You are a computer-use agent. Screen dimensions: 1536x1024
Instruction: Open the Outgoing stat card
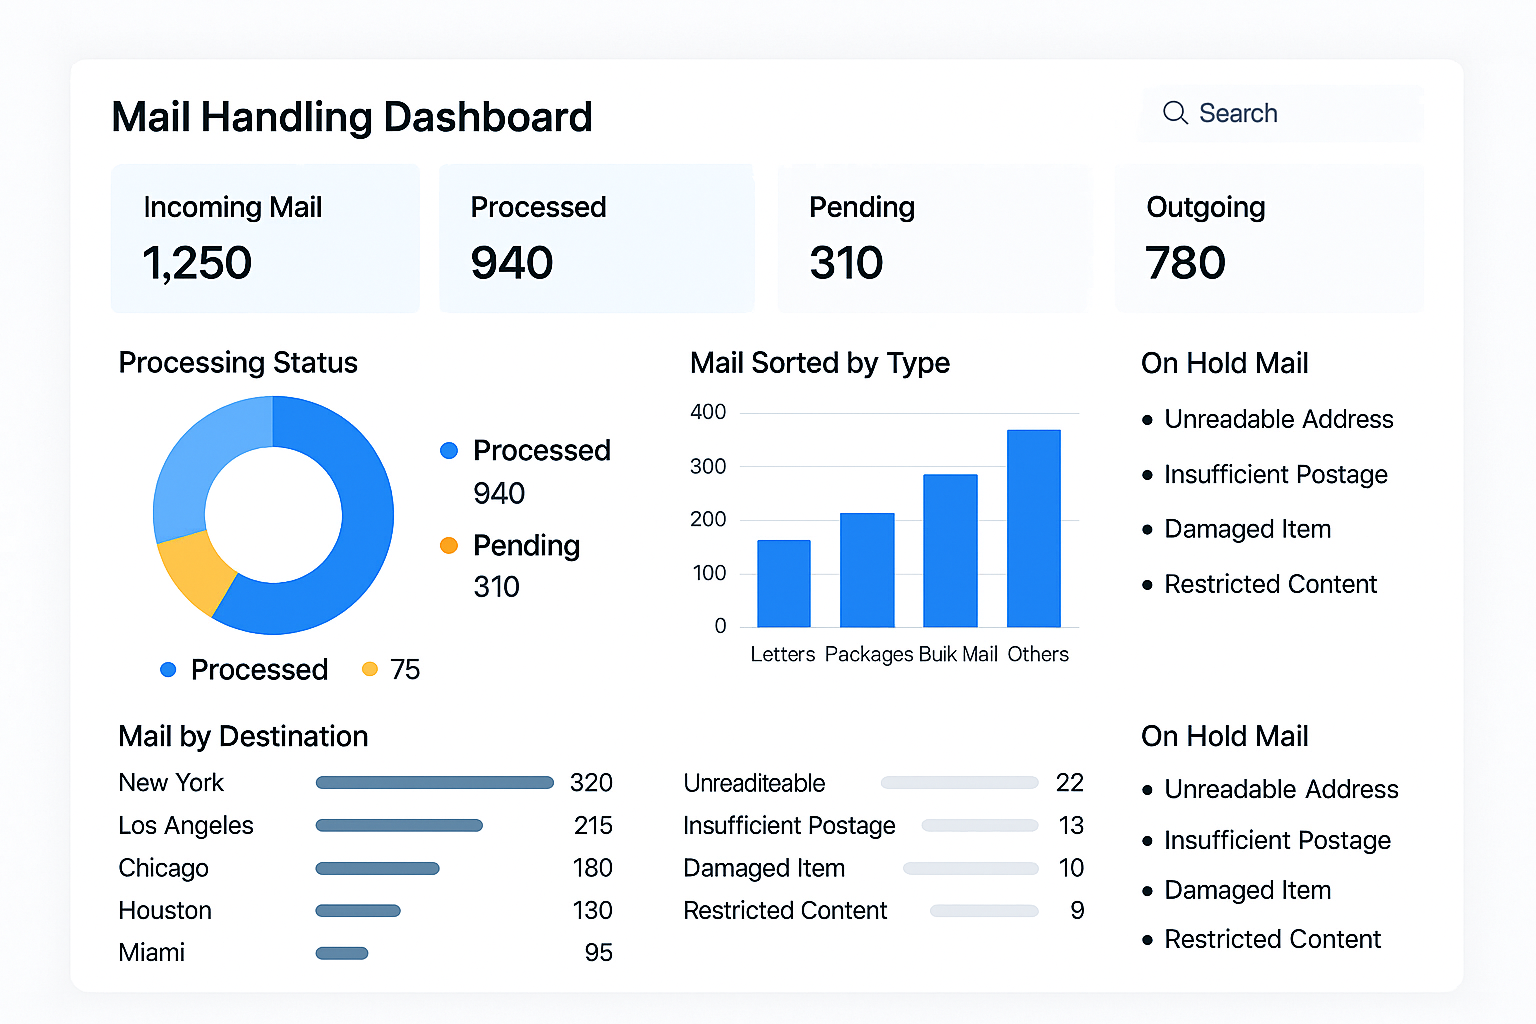pos(1268,238)
